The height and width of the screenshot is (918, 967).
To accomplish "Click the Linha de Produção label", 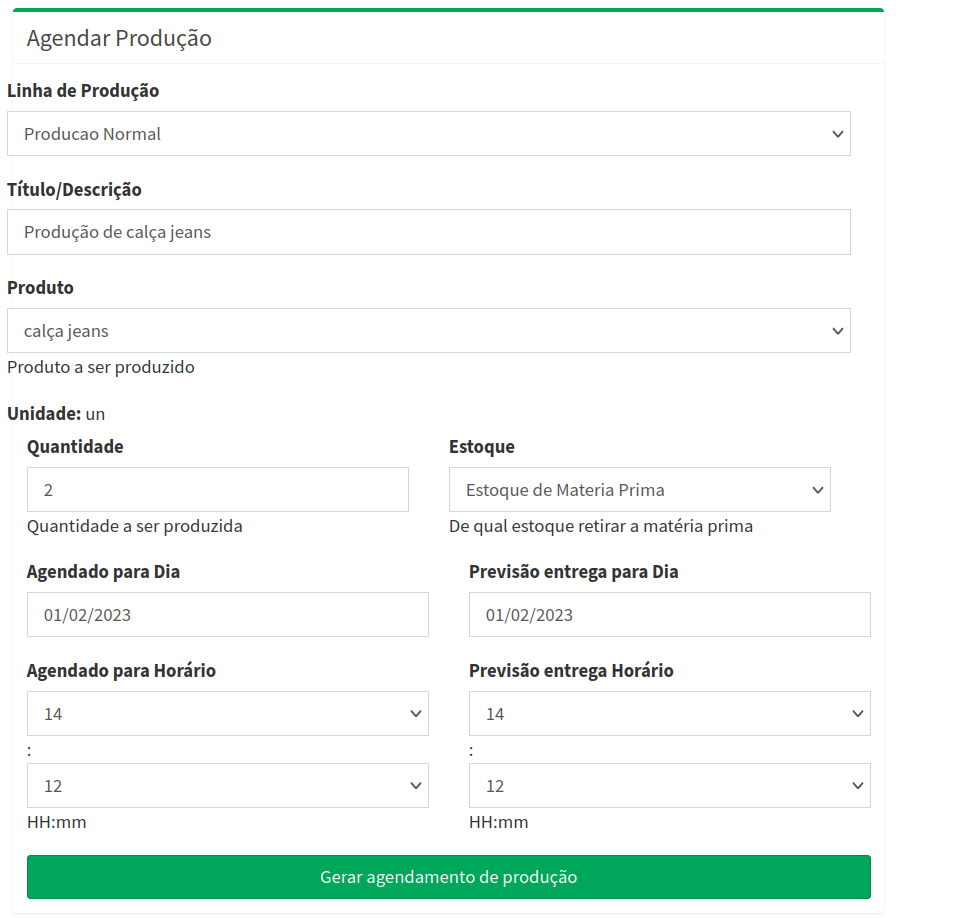I will (83, 91).
